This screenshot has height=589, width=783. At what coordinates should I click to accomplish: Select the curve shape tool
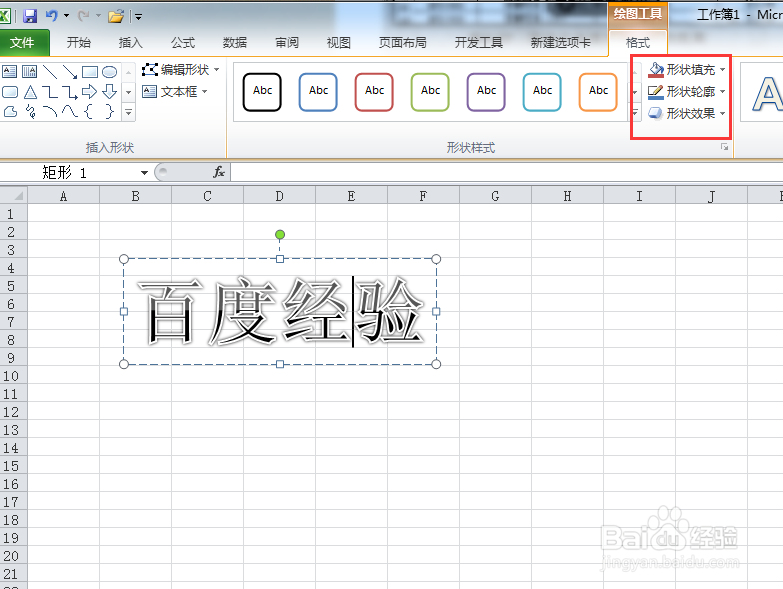click(x=70, y=111)
